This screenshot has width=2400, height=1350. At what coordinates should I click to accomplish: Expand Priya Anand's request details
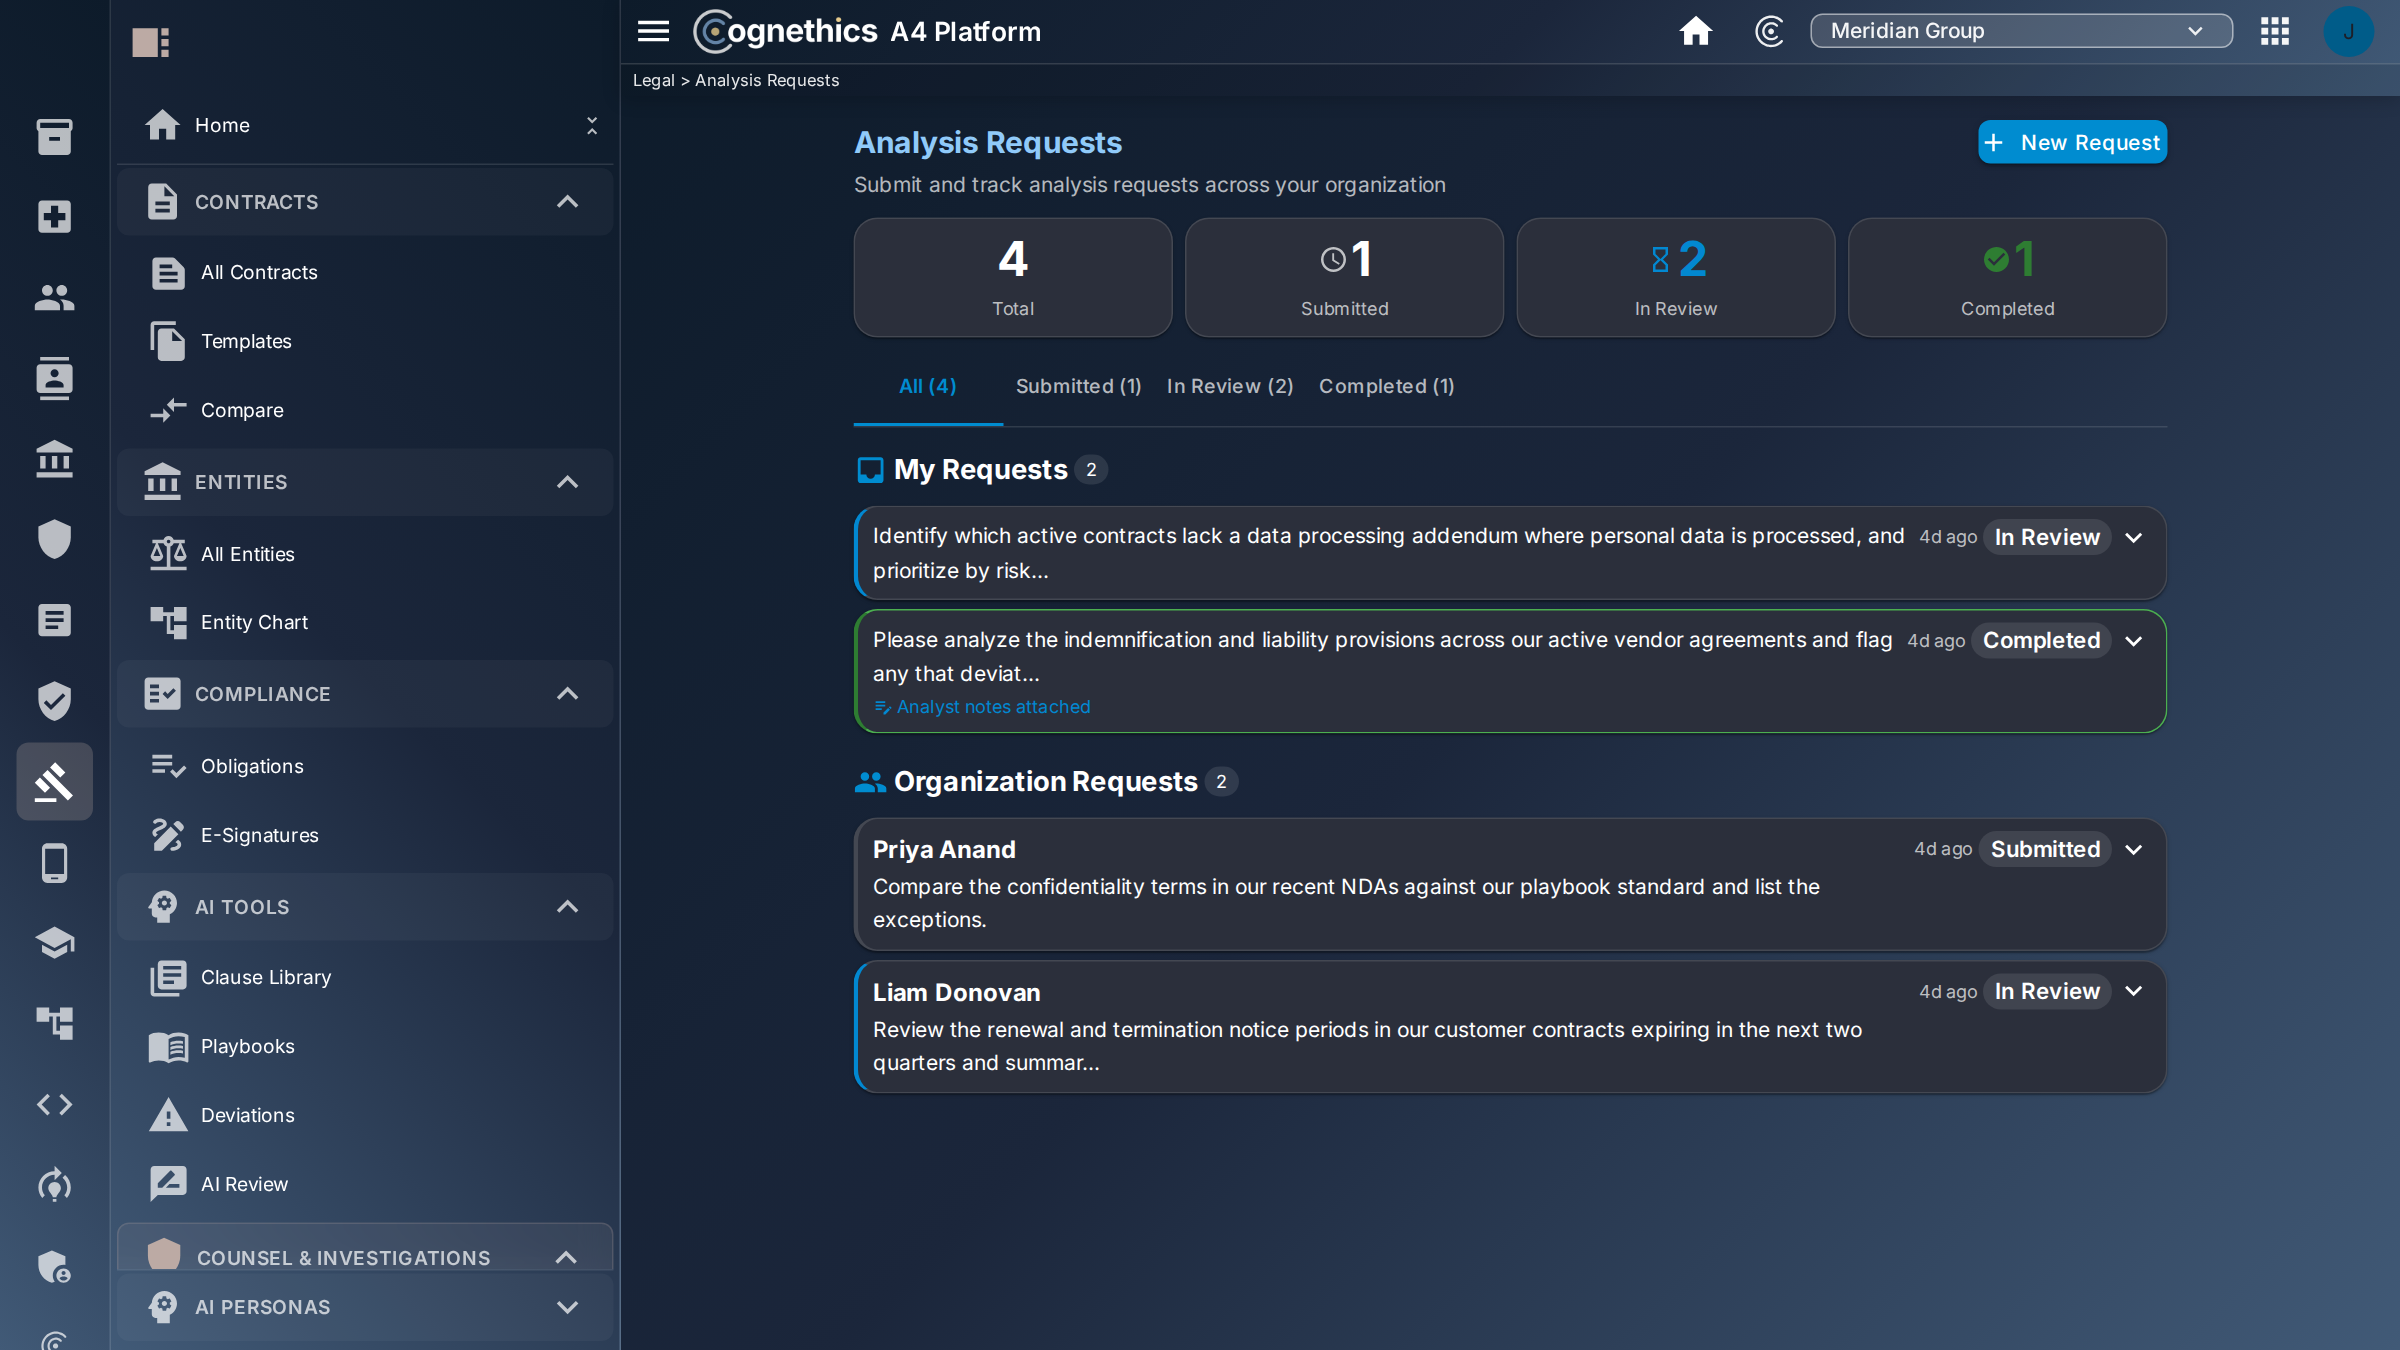(x=2133, y=849)
